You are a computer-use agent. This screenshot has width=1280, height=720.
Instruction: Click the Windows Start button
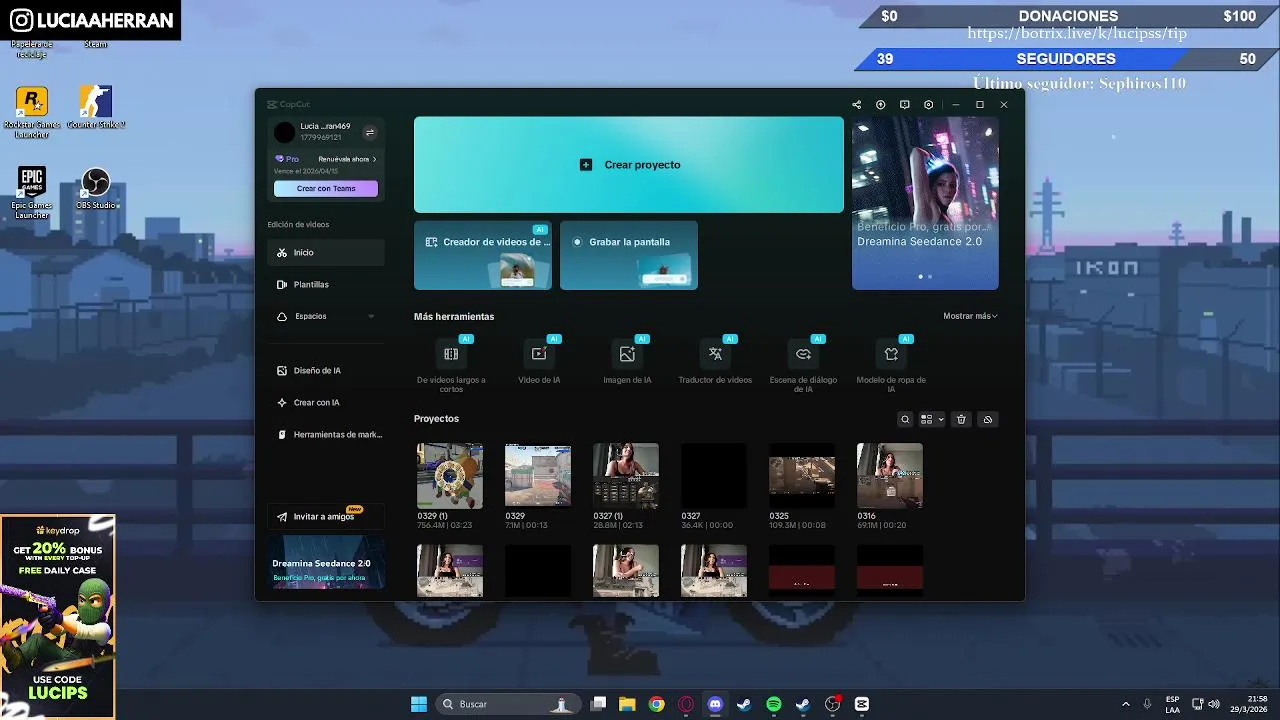[x=419, y=704]
